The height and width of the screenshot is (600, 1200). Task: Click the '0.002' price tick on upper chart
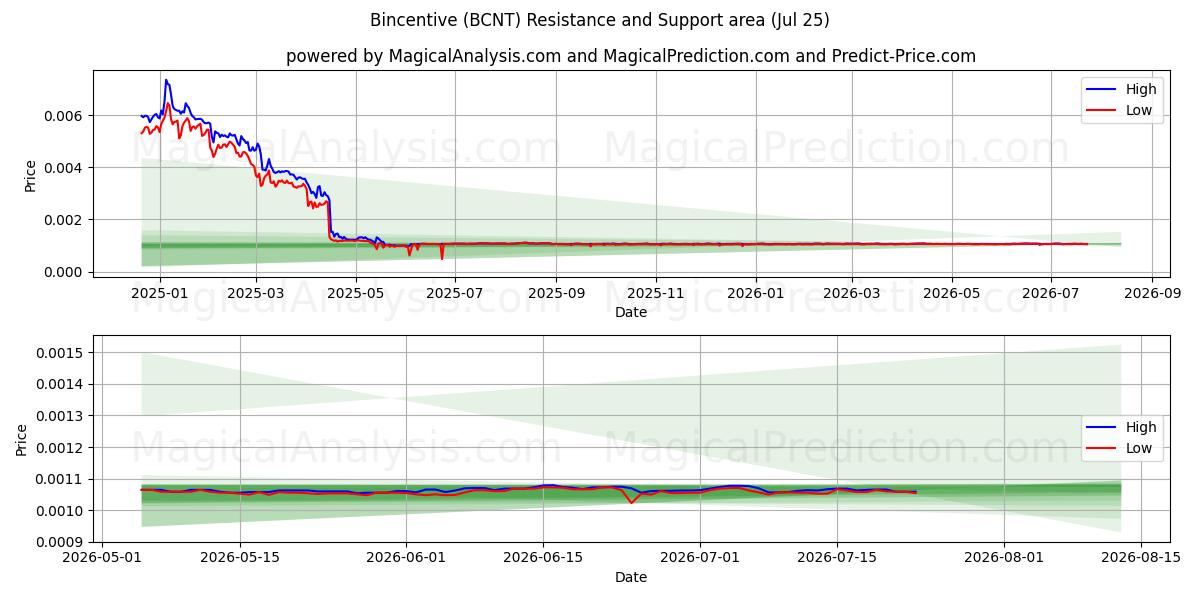point(66,220)
